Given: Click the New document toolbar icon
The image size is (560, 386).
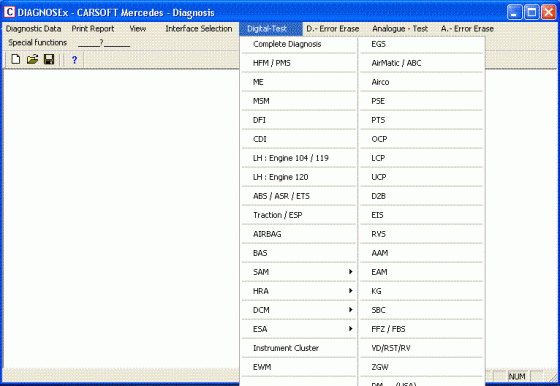Looking at the screenshot, I should pos(16,59).
